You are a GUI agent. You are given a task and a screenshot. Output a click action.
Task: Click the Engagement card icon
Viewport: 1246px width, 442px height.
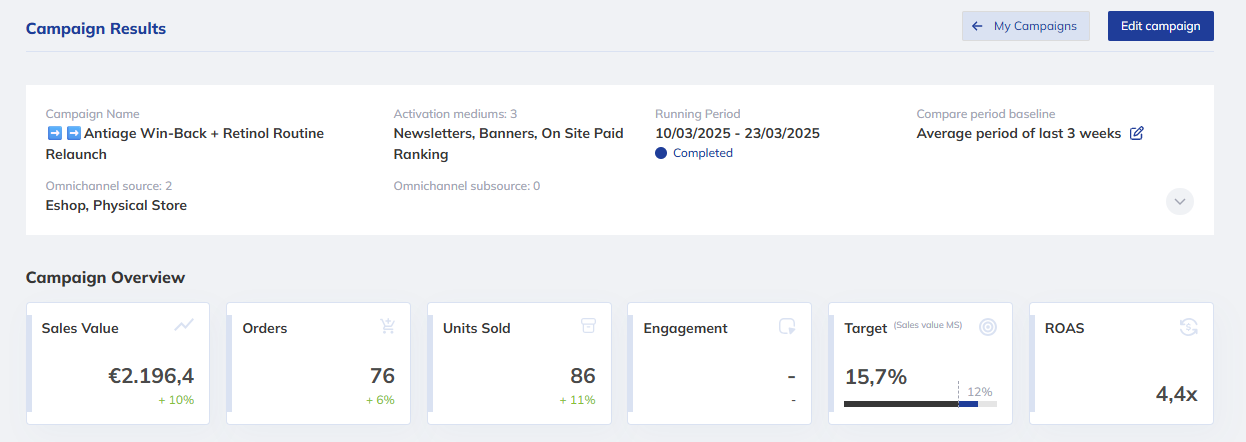pos(788,327)
